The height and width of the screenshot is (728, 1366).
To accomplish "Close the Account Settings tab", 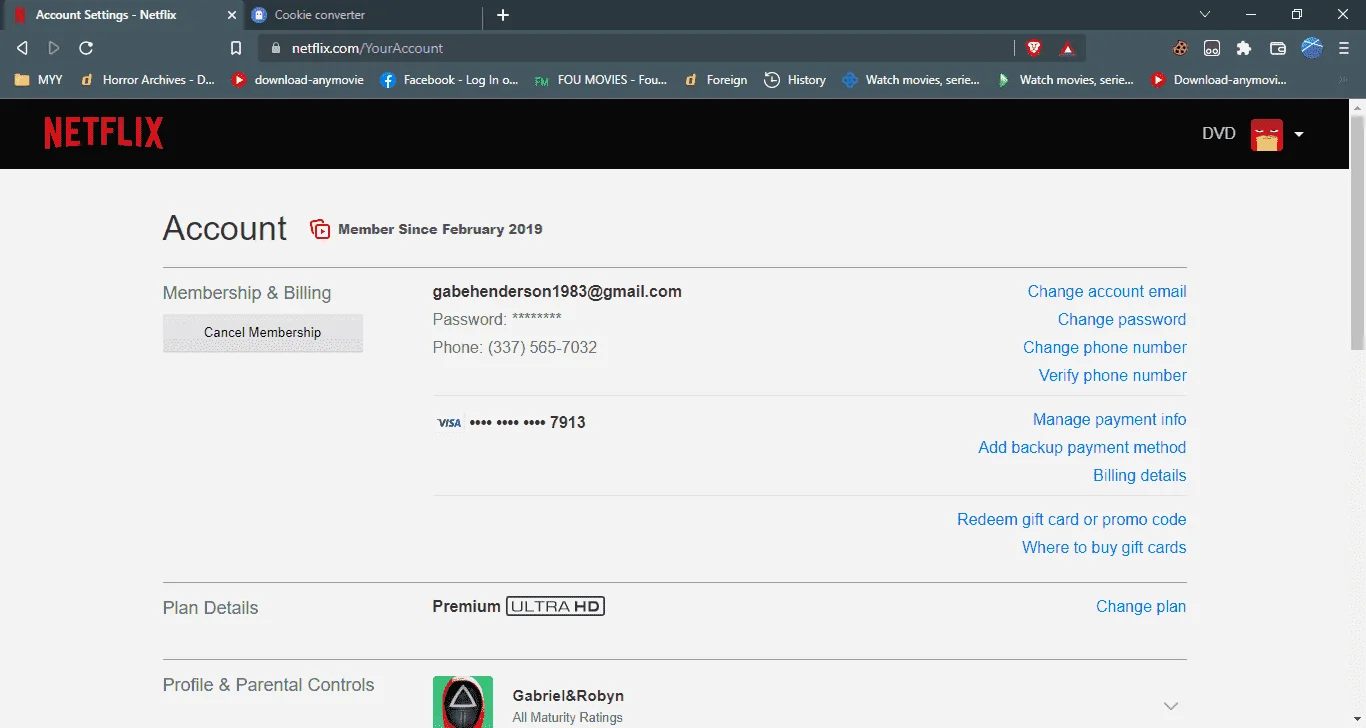I will click(232, 15).
